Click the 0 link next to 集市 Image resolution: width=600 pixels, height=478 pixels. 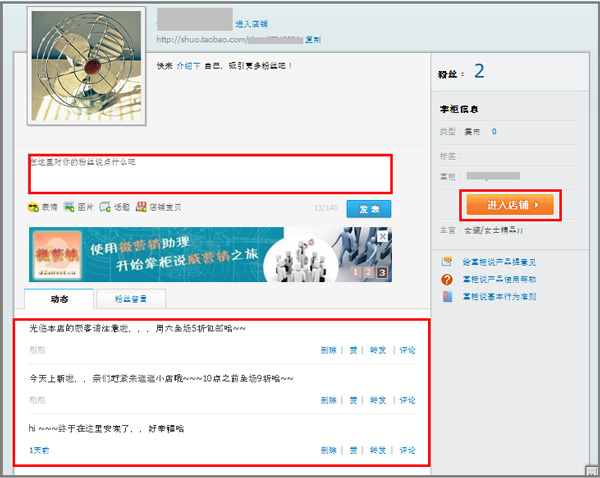tap(494, 132)
